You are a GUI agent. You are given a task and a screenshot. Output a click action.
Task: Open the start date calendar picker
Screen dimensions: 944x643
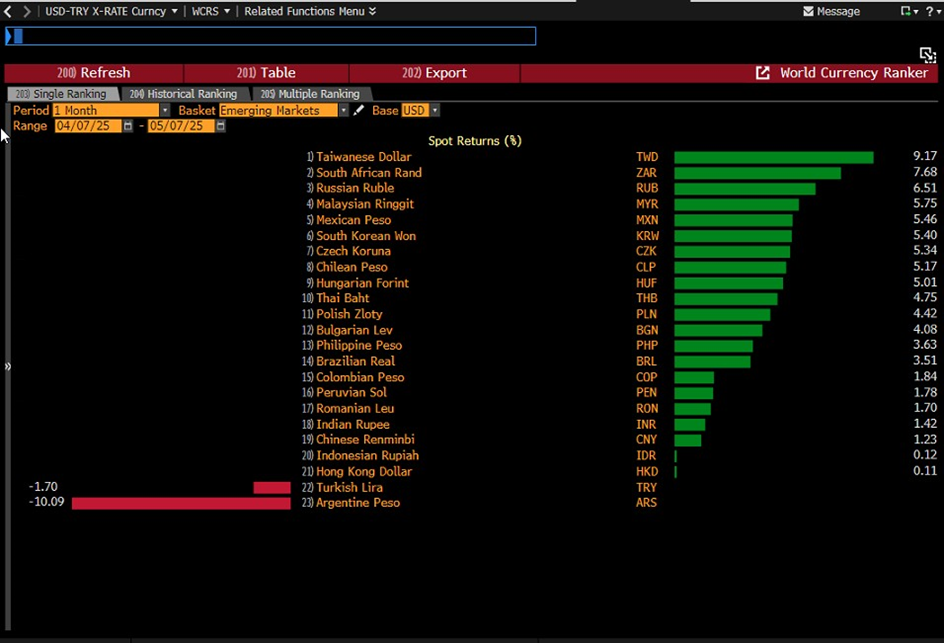click(x=128, y=126)
